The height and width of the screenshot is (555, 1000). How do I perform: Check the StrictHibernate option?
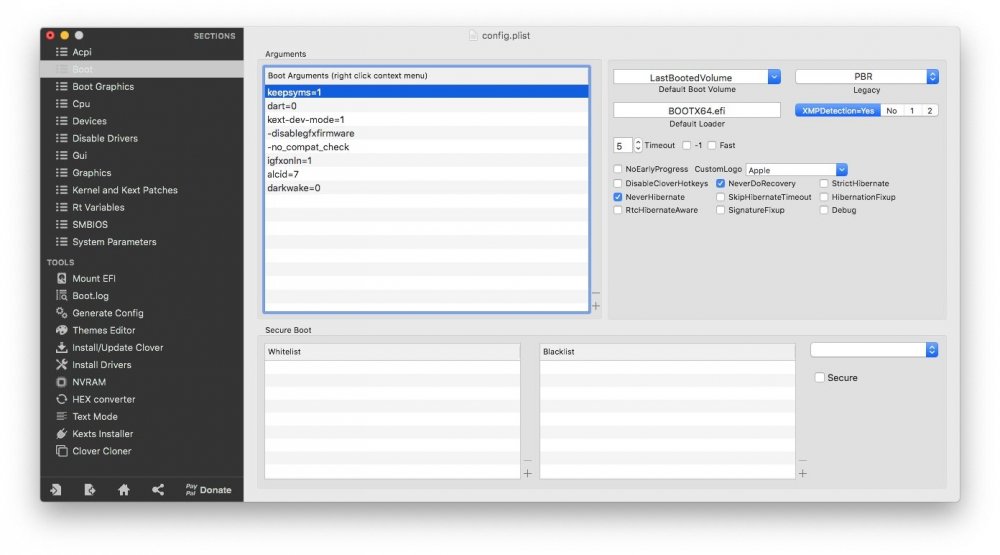(823, 183)
